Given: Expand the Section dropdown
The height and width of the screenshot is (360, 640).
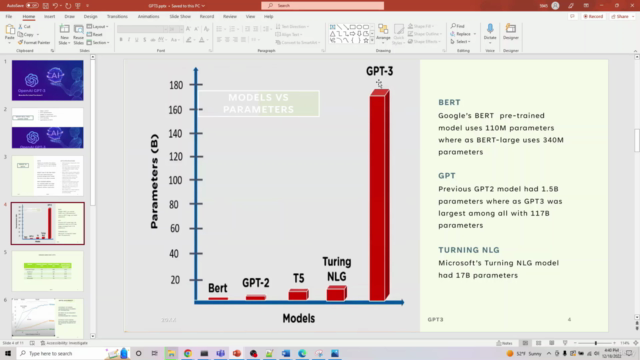Looking at the screenshot, I should [98, 42].
